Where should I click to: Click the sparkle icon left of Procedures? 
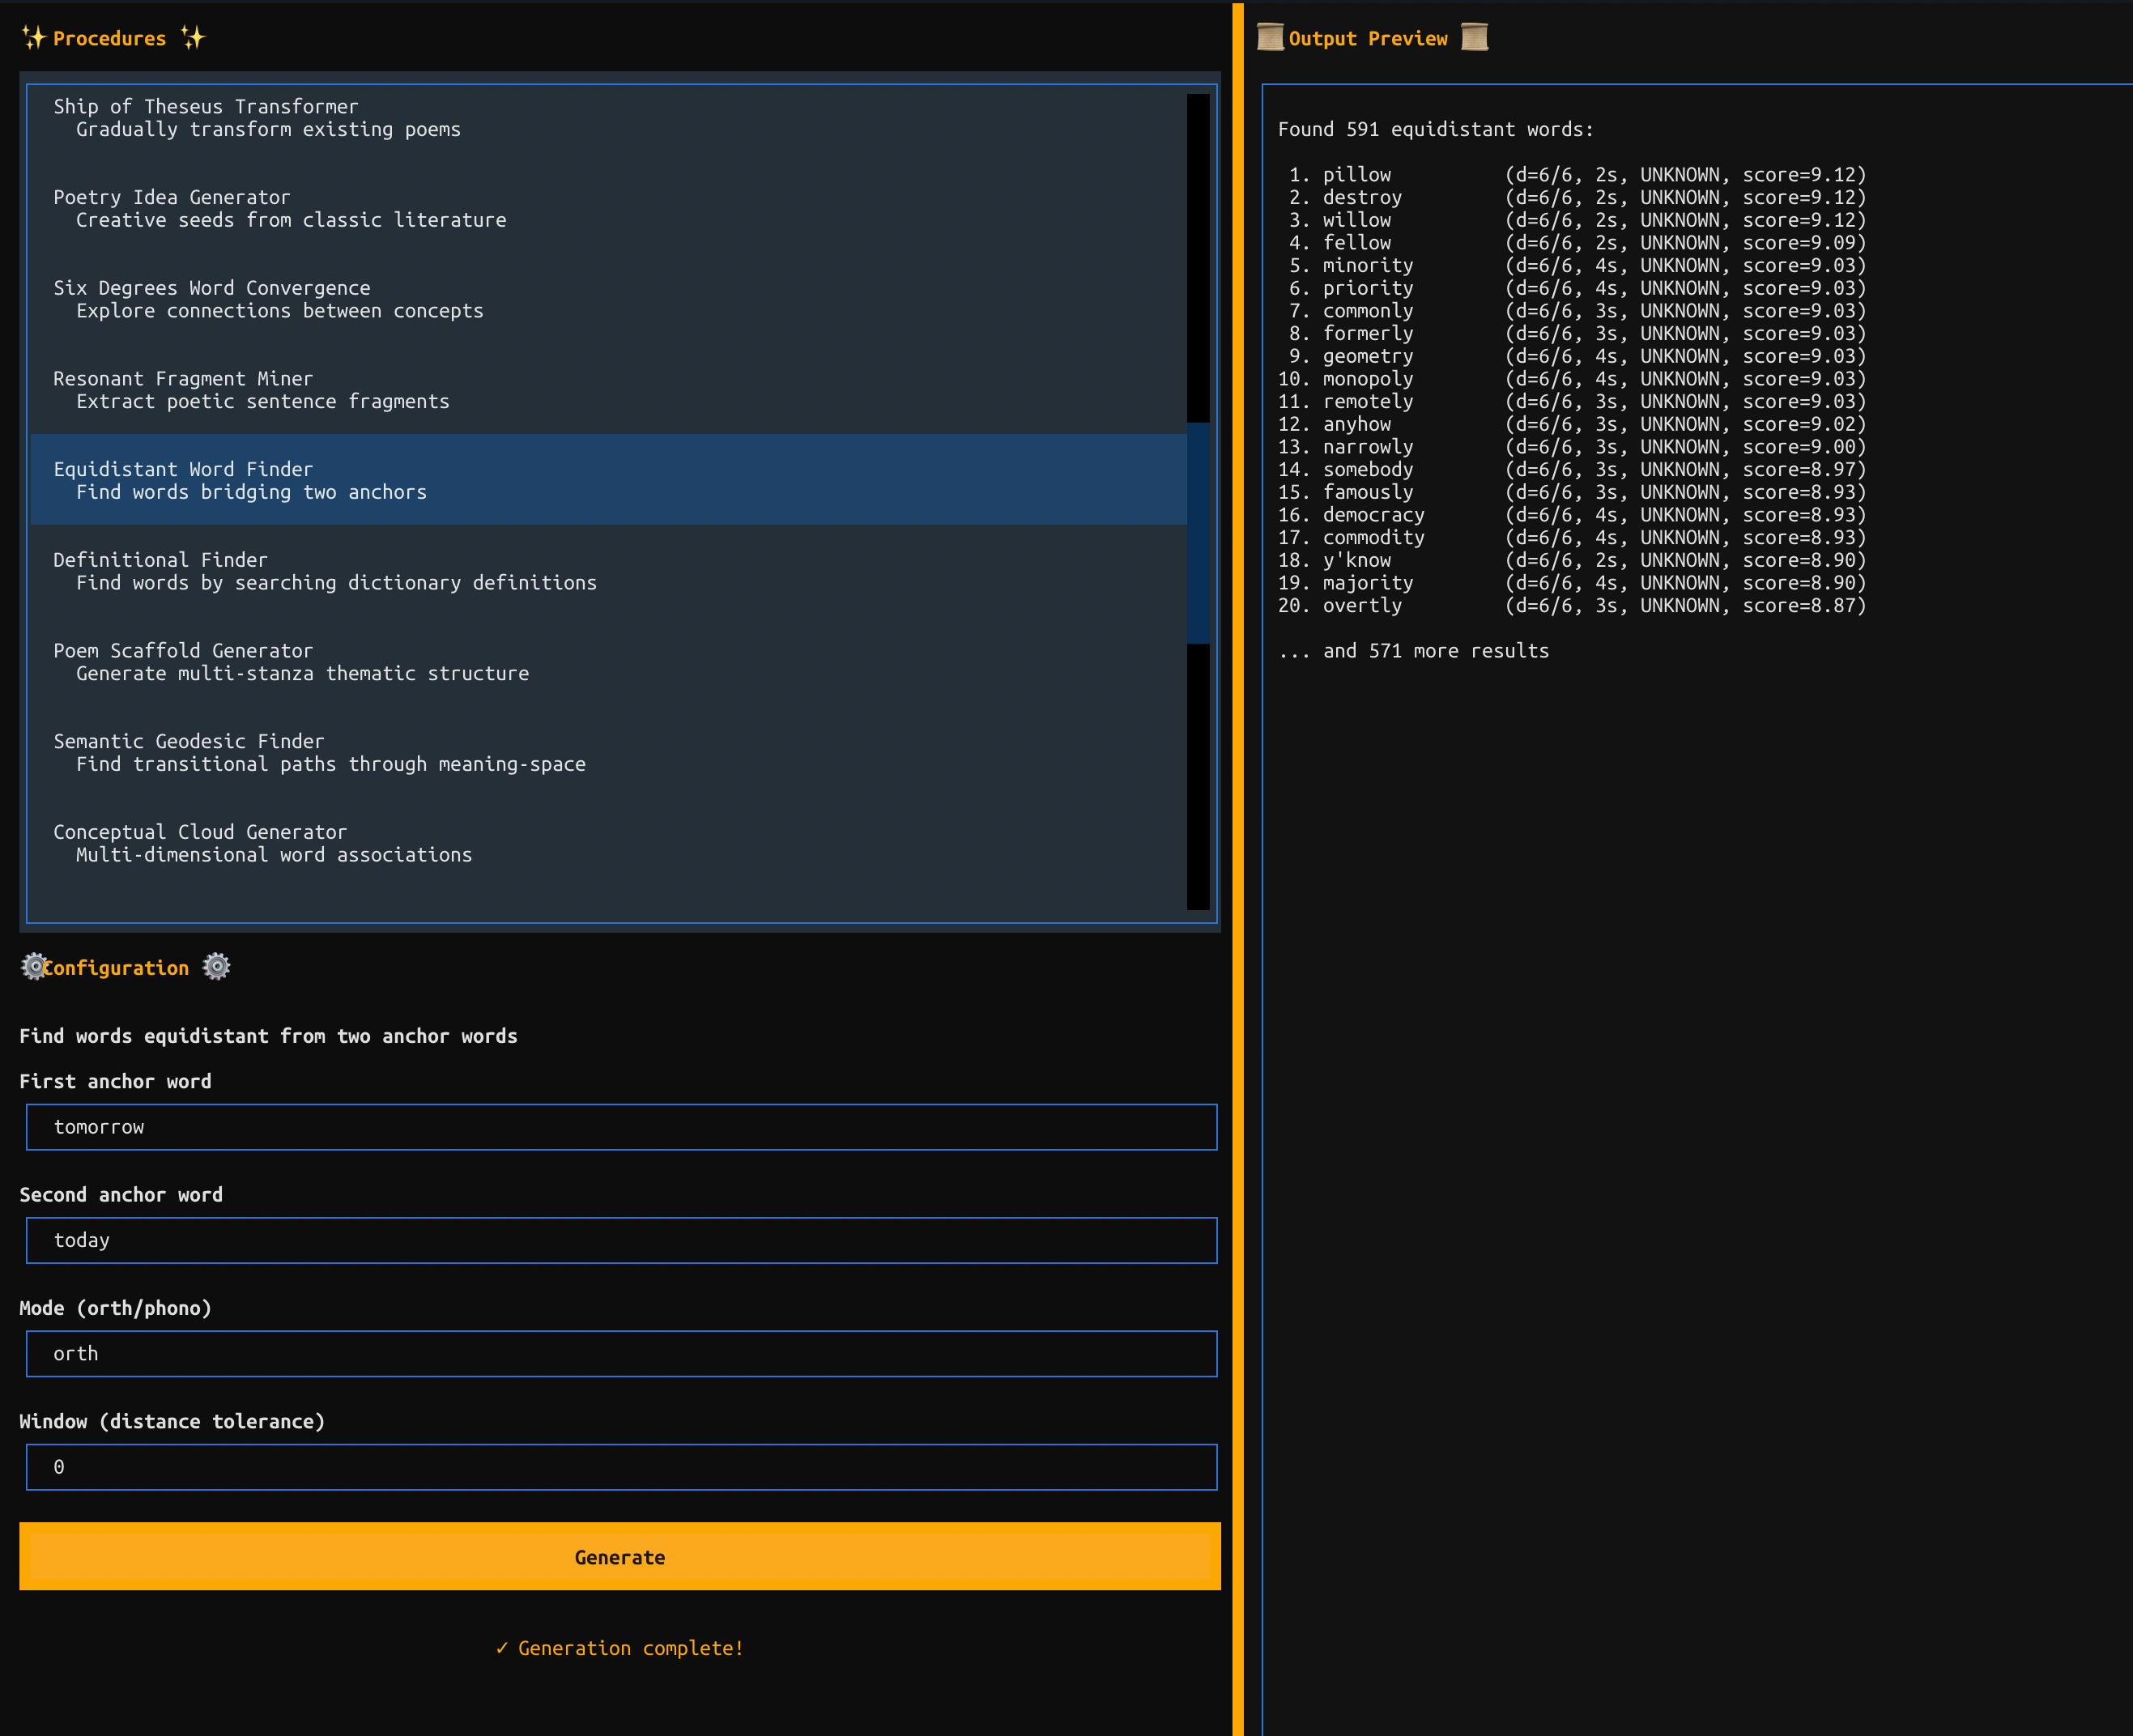click(34, 38)
